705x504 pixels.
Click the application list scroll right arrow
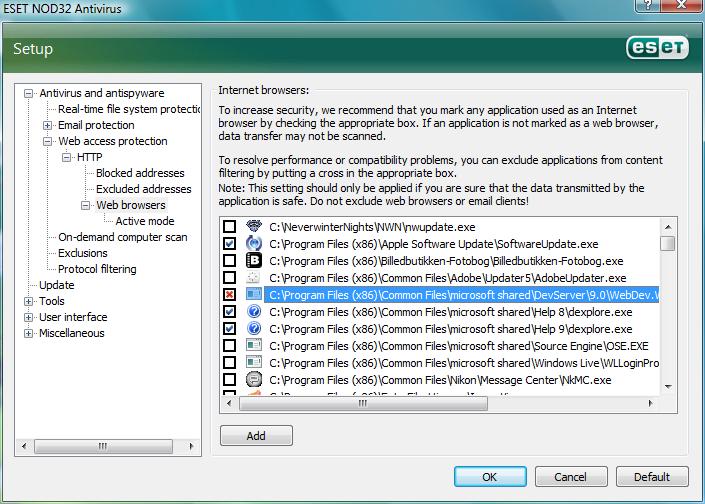pyautogui.click(x=651, y=403)
